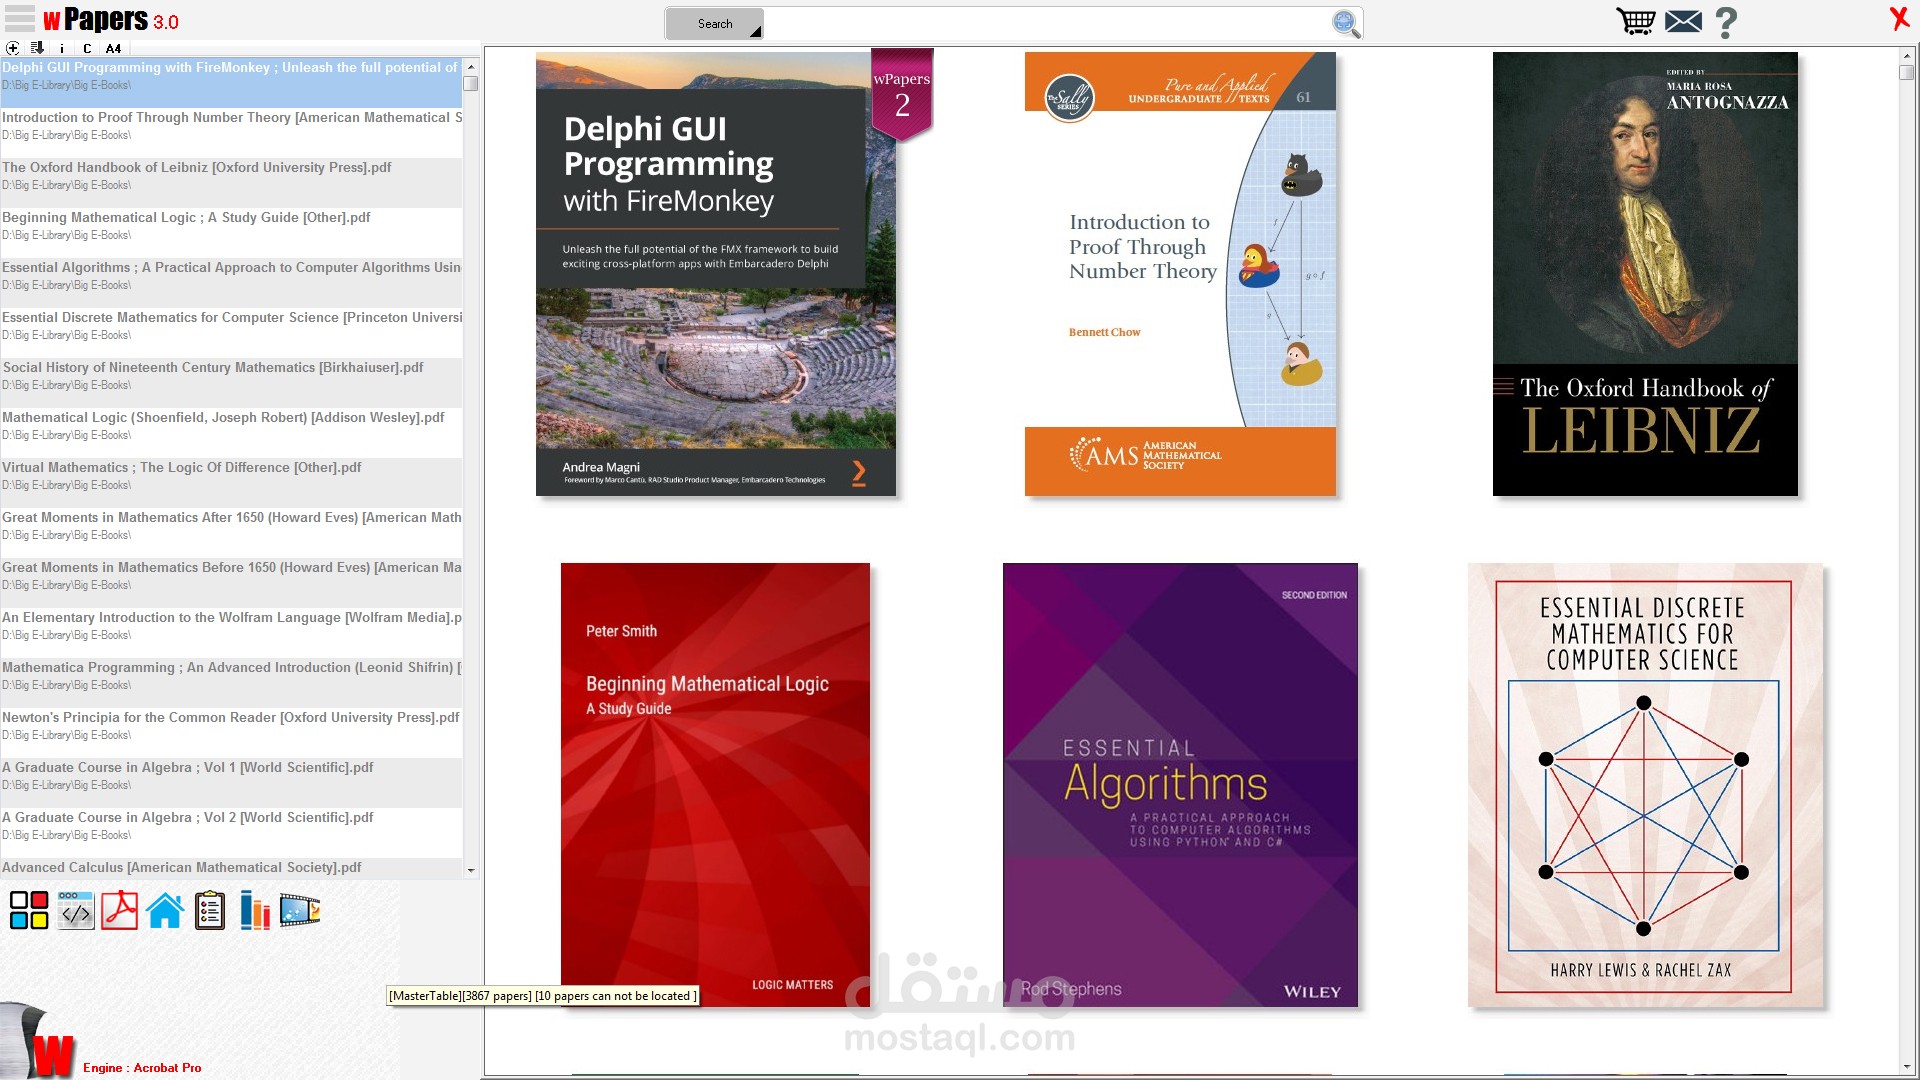The image size is (1920, 1080).
Task: Select Mathematical Logic (Shoenfield) entry
Action: point(231,432)
